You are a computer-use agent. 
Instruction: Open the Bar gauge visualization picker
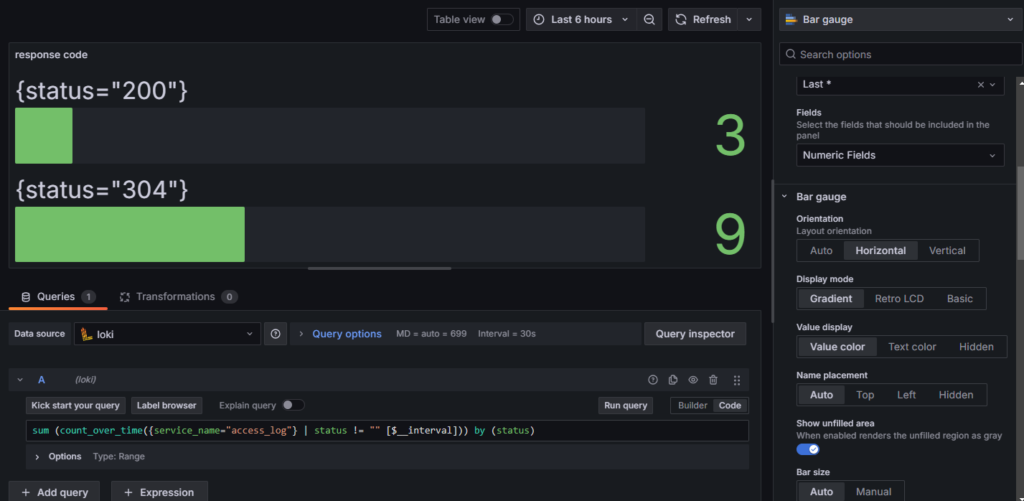point(901,20)
